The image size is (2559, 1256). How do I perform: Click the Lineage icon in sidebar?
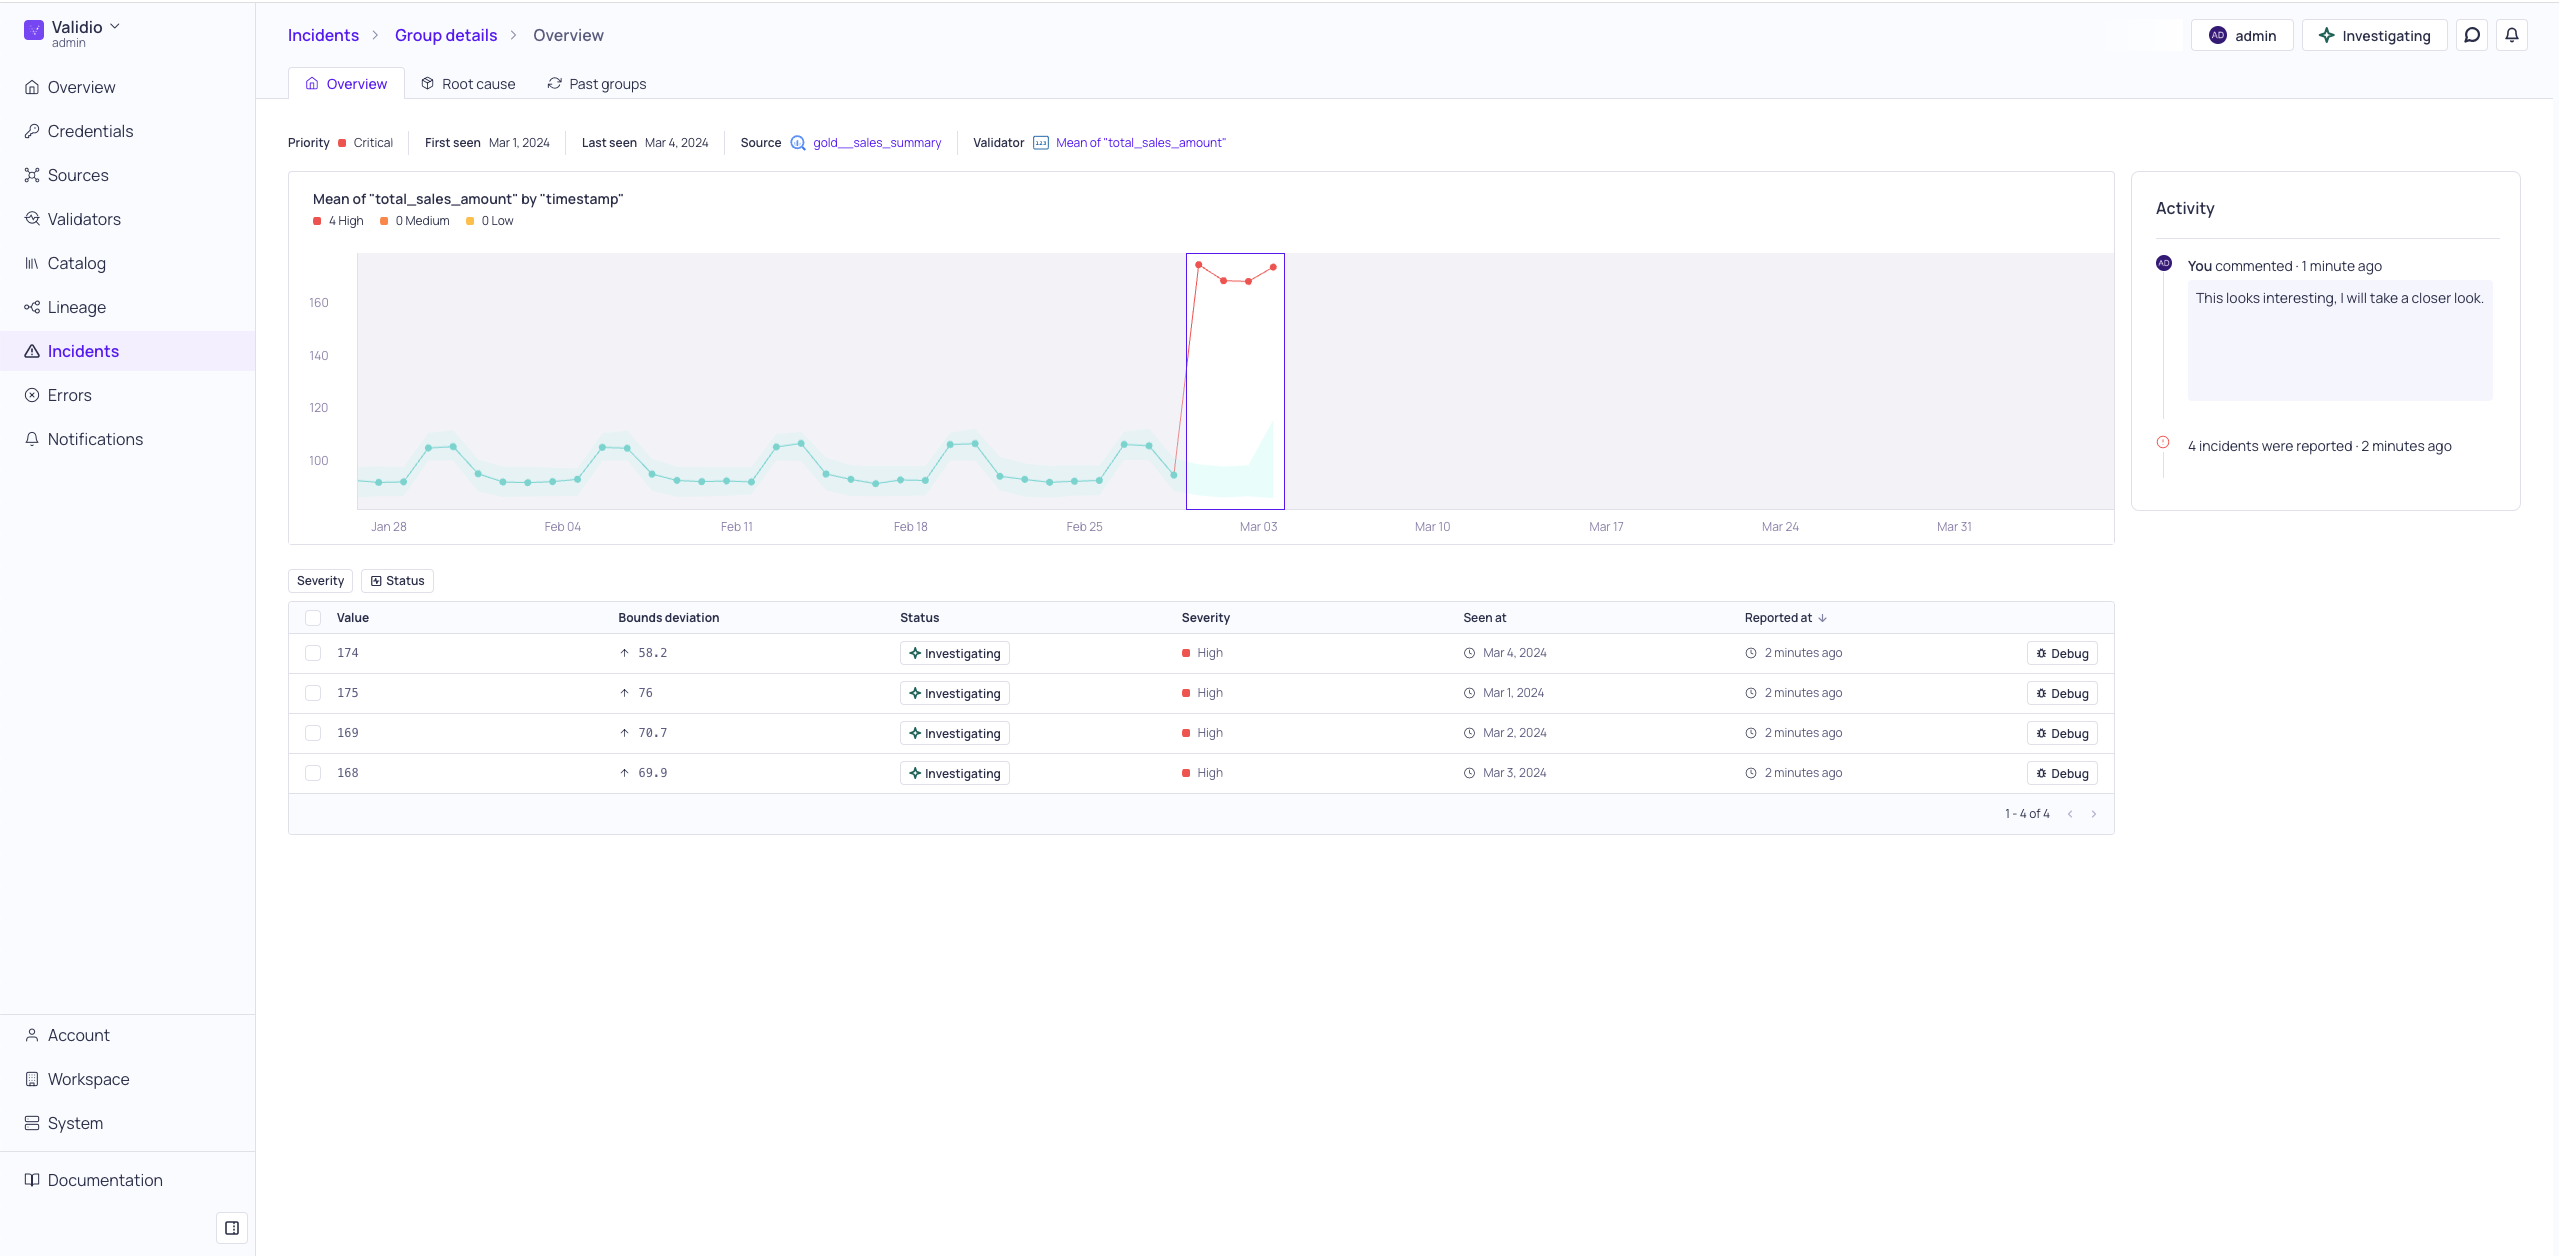32,307
